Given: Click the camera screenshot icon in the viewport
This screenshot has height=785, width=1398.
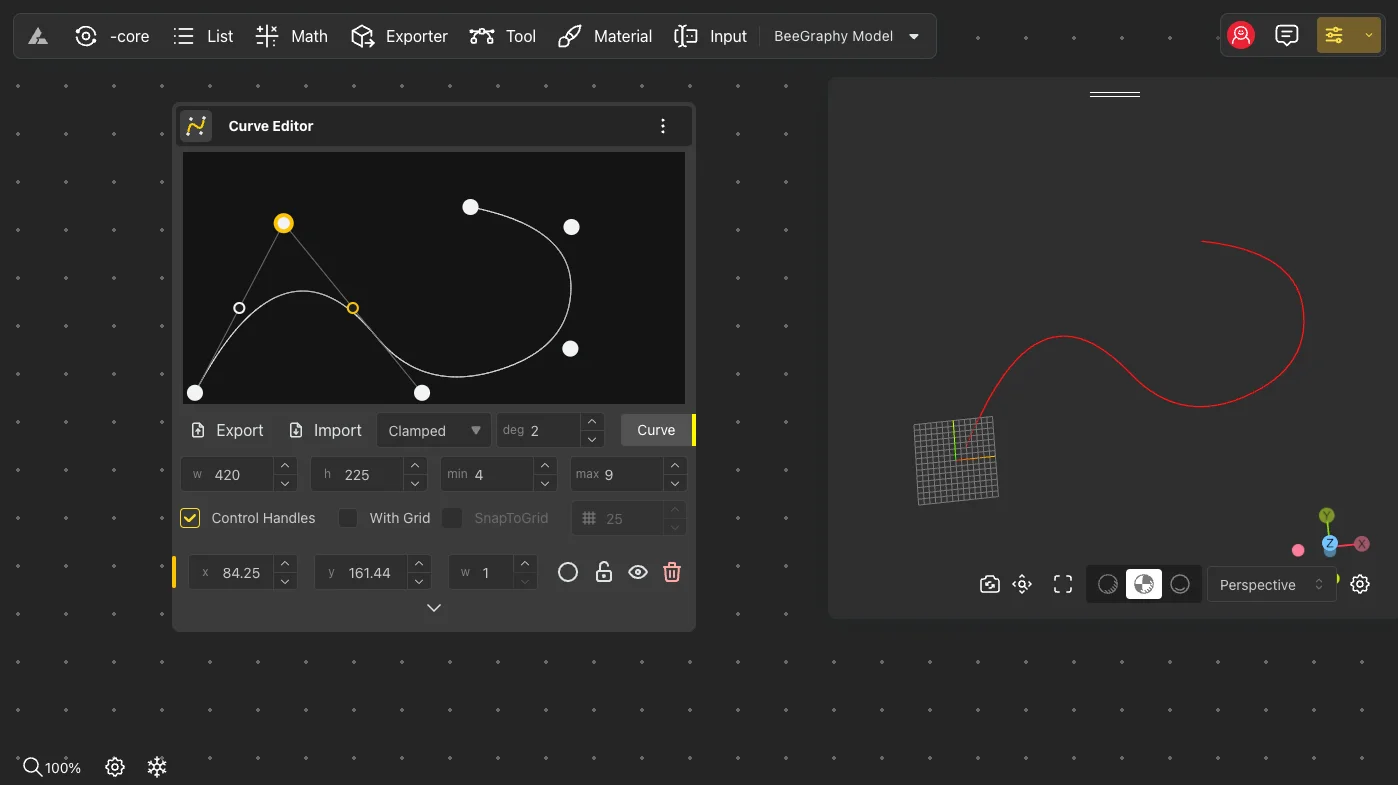Looking at the screenshot, I should (x=989, y=584).
